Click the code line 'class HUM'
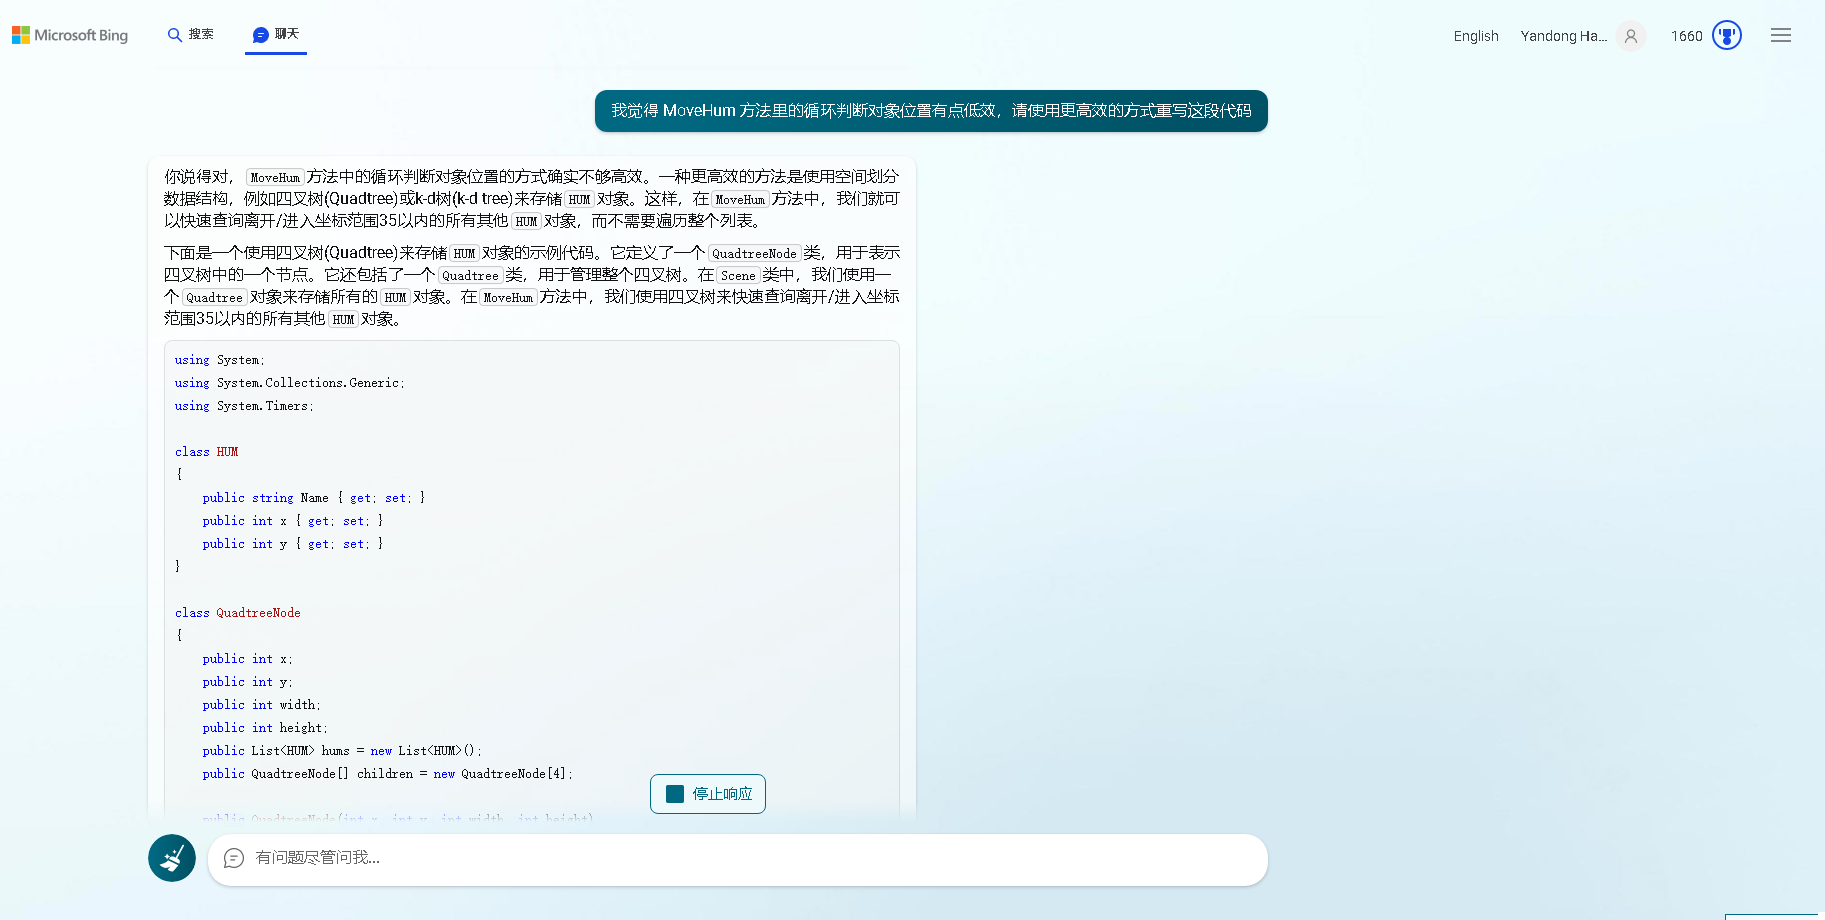The image size is (1825, 920). point(207,452)
